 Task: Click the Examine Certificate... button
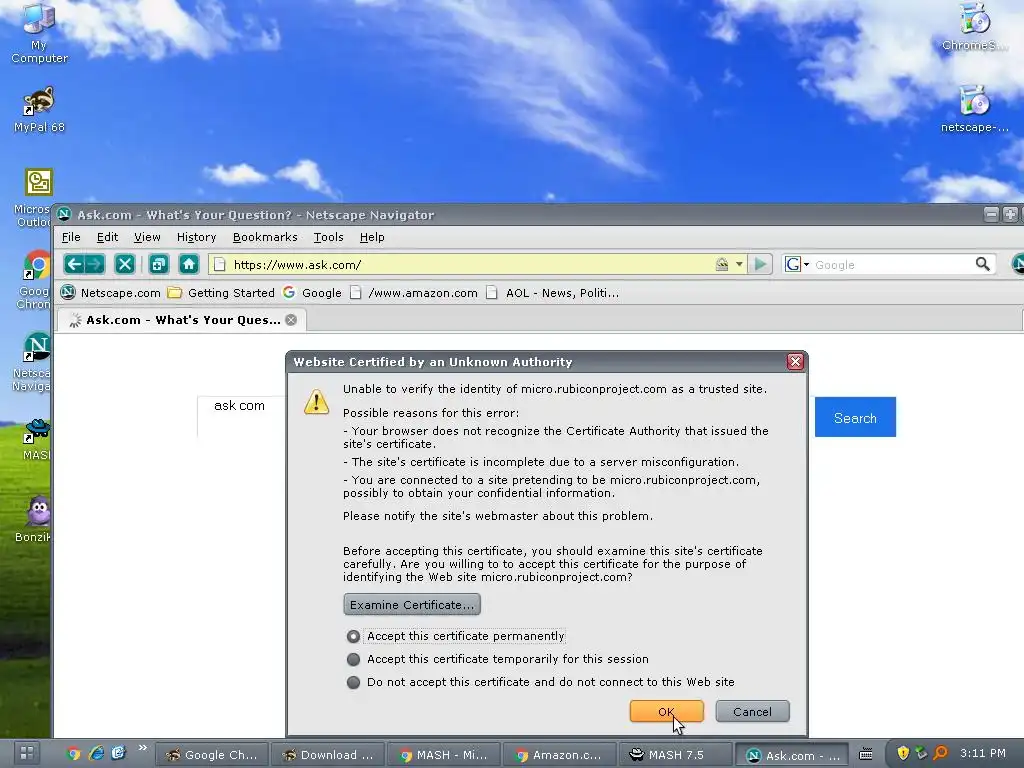pos(412,605)
